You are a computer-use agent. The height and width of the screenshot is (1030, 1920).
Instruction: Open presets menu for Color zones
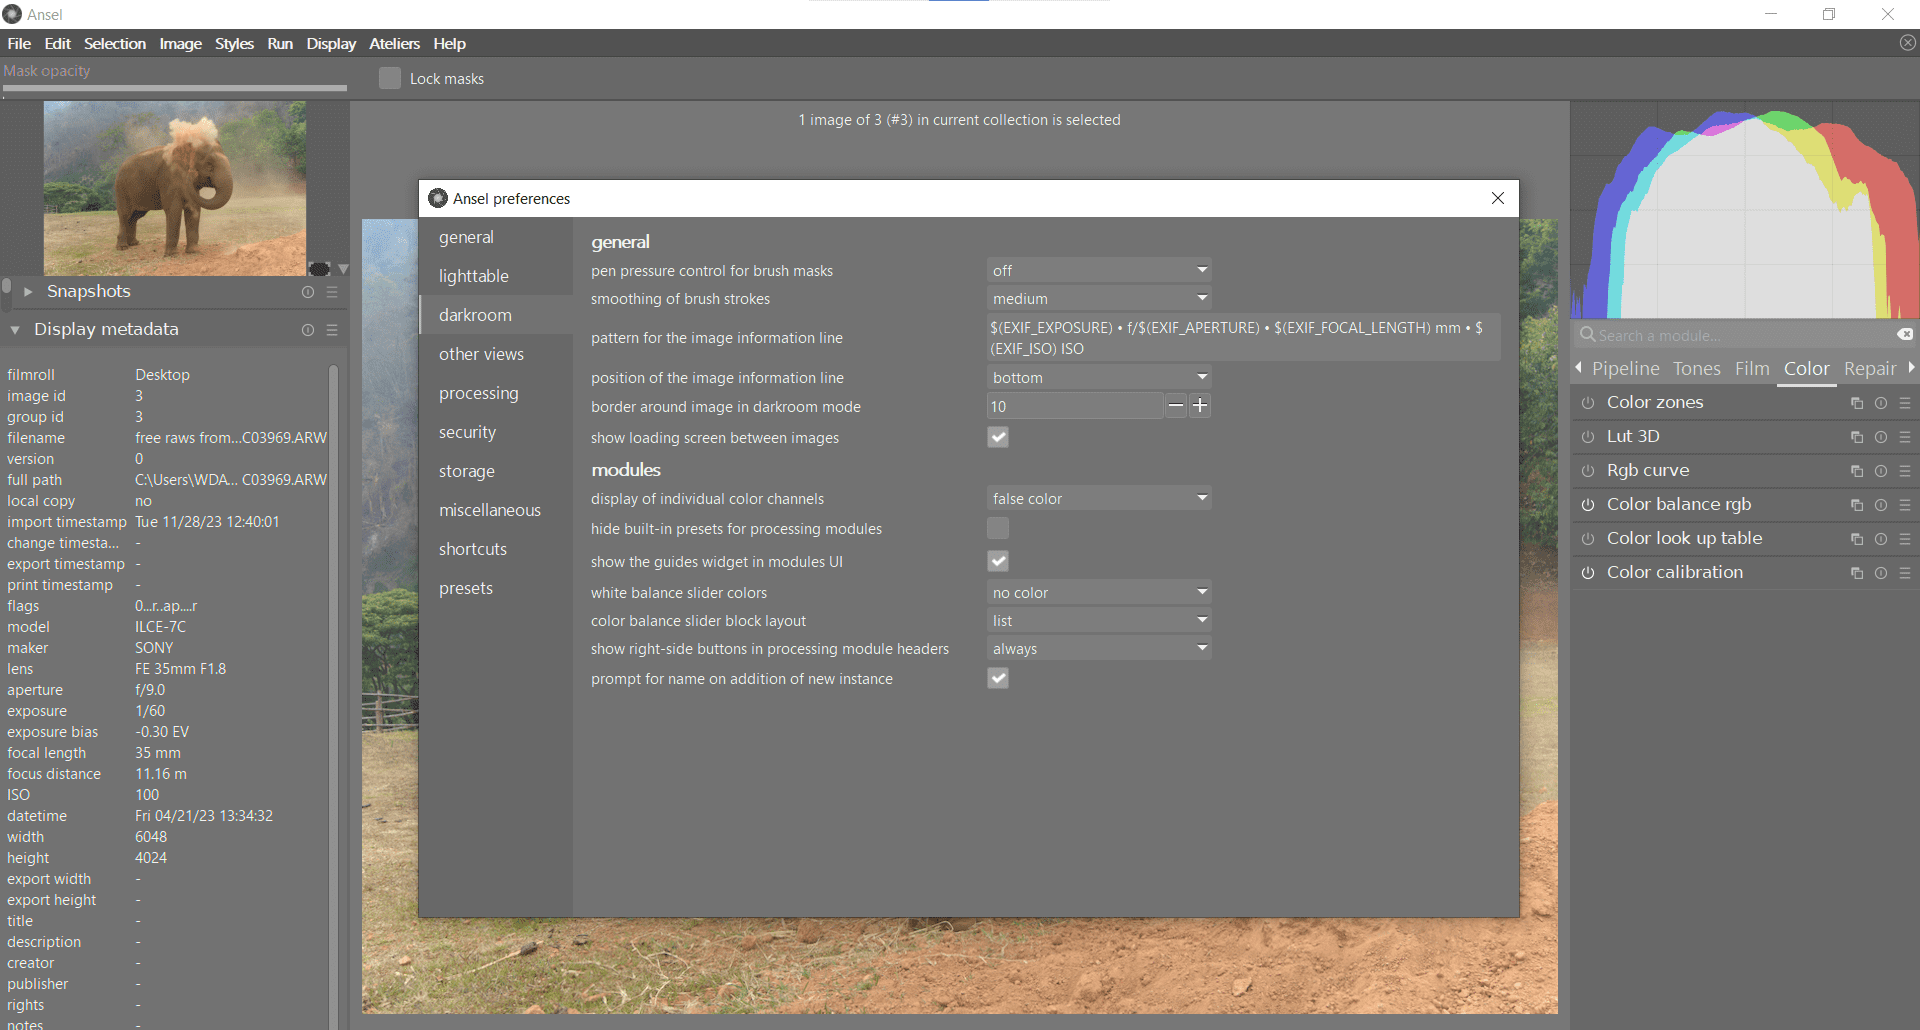point(1905,403)
